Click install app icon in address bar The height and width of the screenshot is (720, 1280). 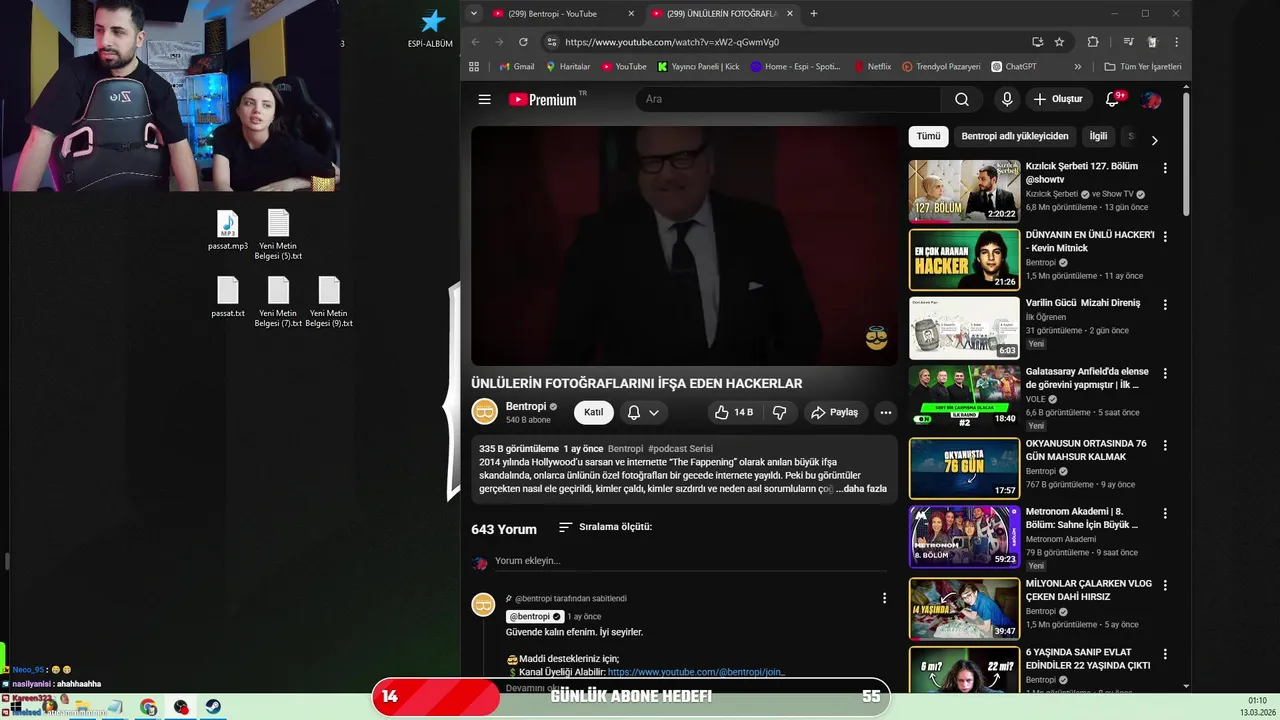pos(1037,42)
